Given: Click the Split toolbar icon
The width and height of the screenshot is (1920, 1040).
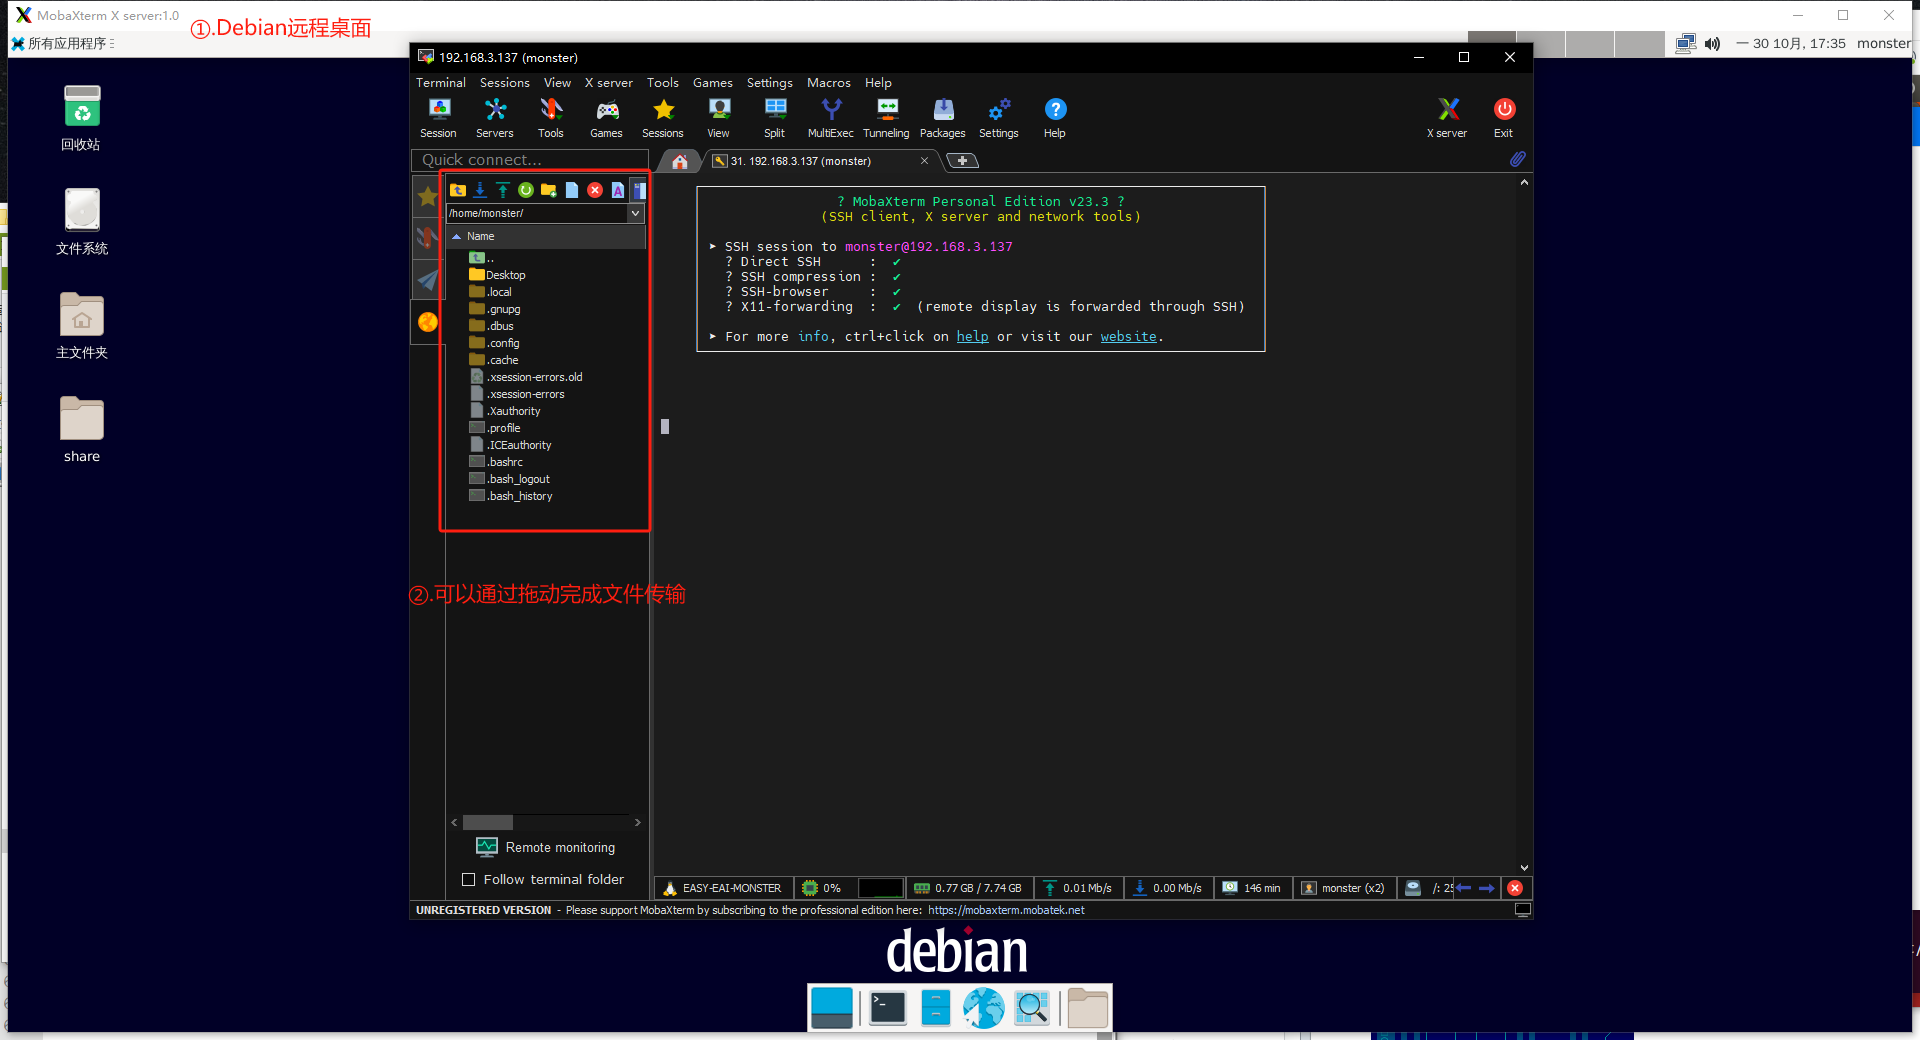Looking at the screenshot, I should [x=775, y=117].
